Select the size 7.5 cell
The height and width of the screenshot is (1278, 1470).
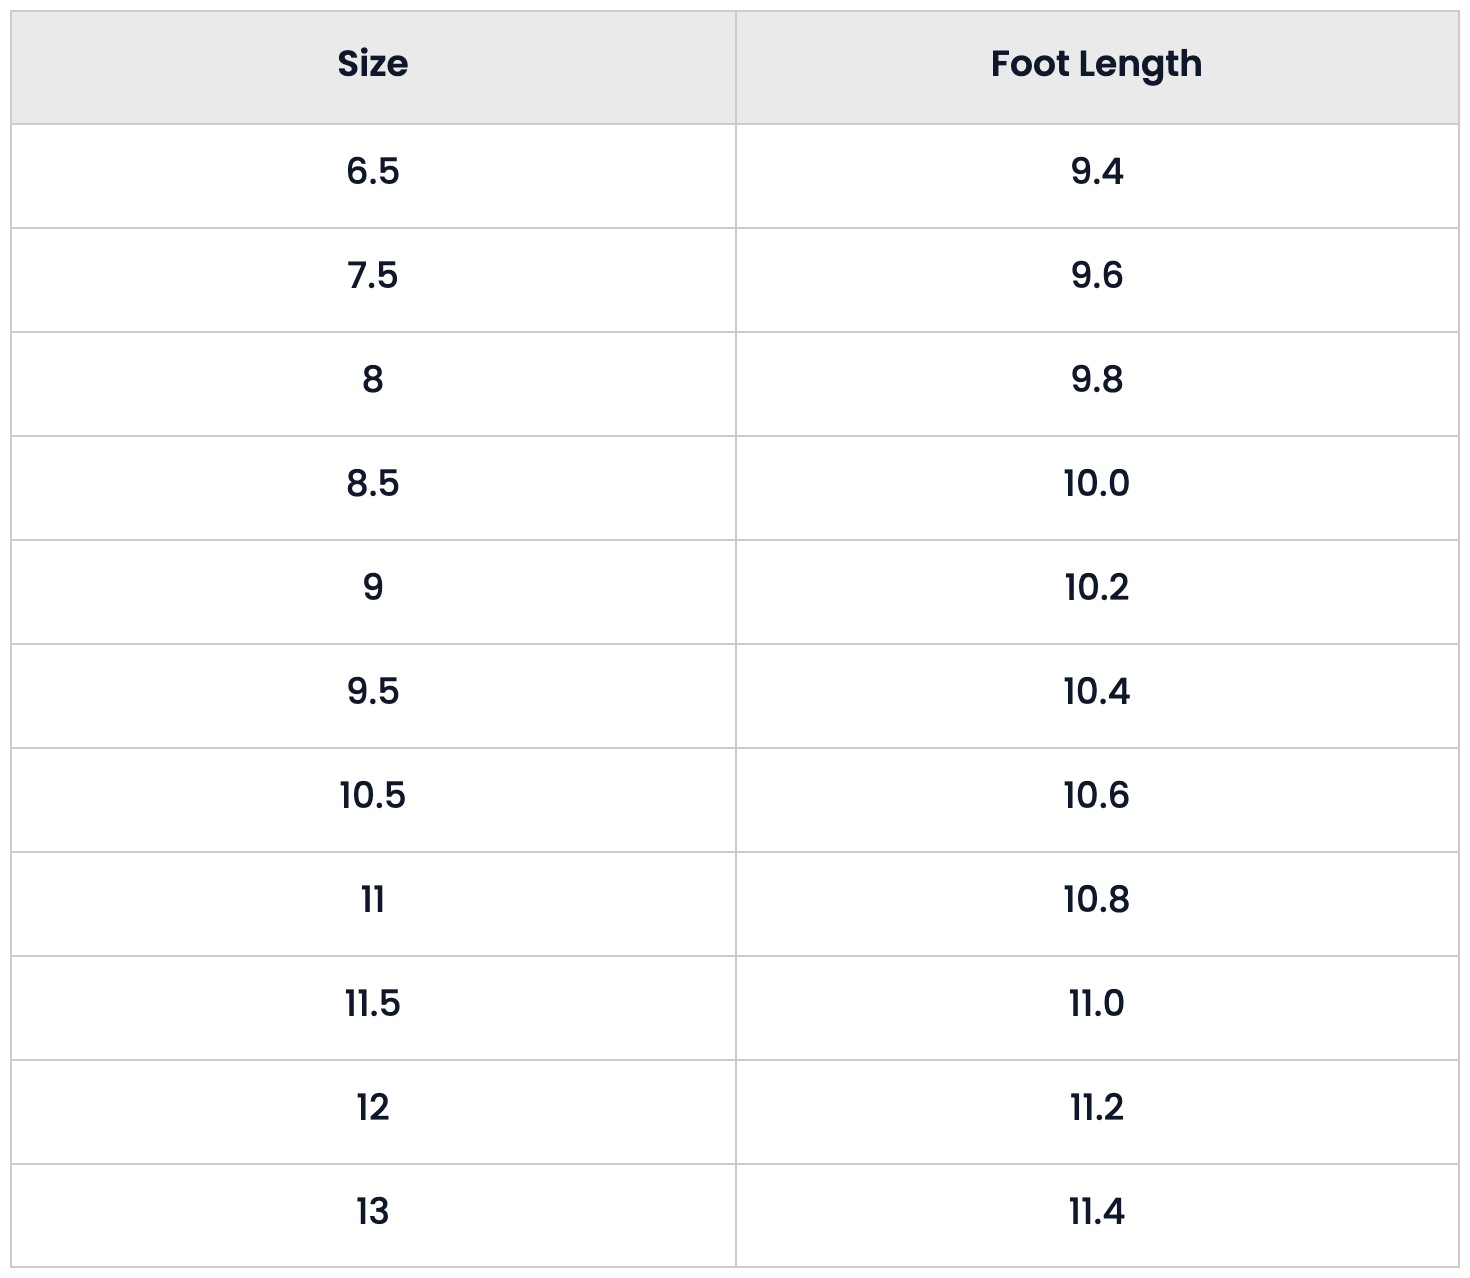[373, 280]
